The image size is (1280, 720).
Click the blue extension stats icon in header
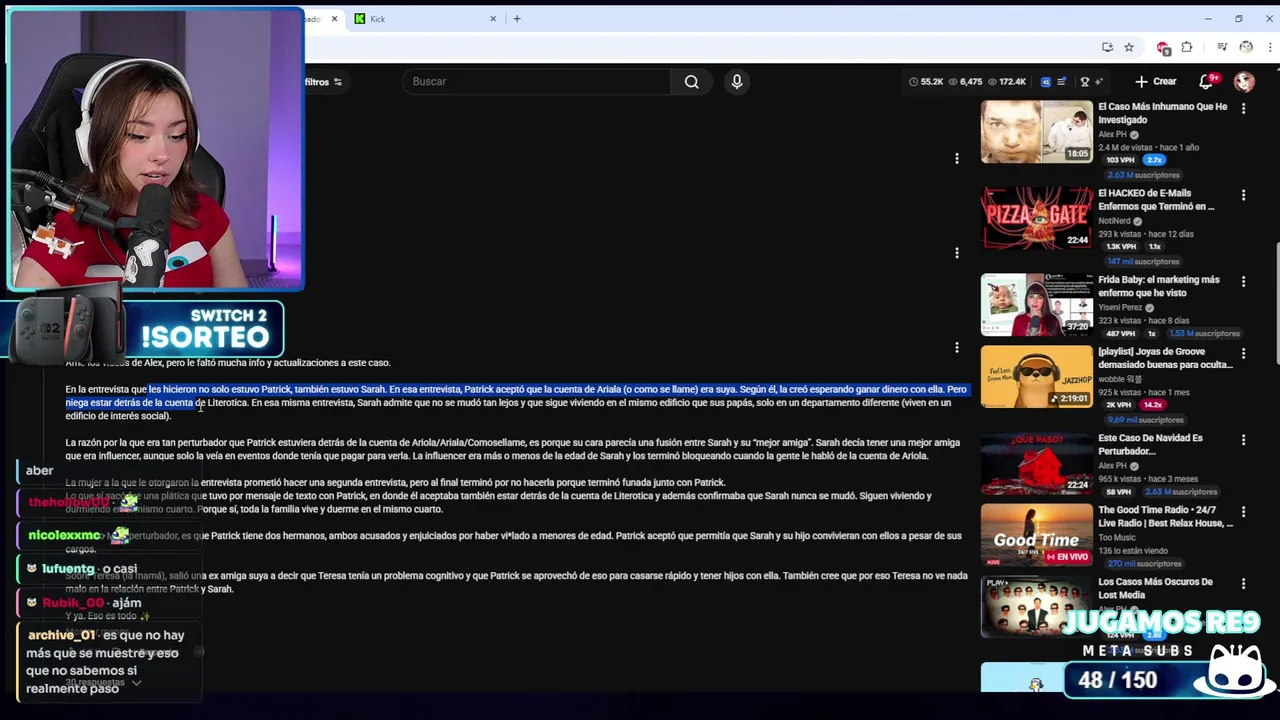(1046, 82)
